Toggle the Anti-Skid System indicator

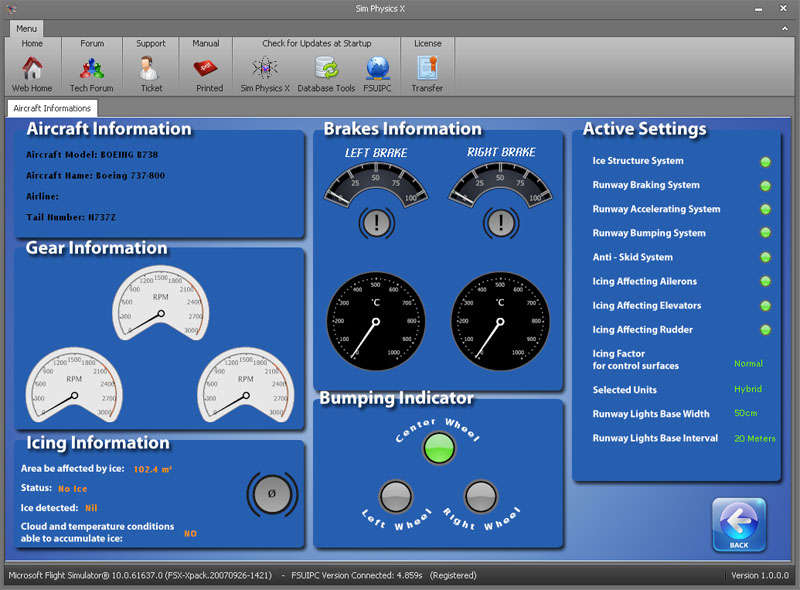coord(765,257)
